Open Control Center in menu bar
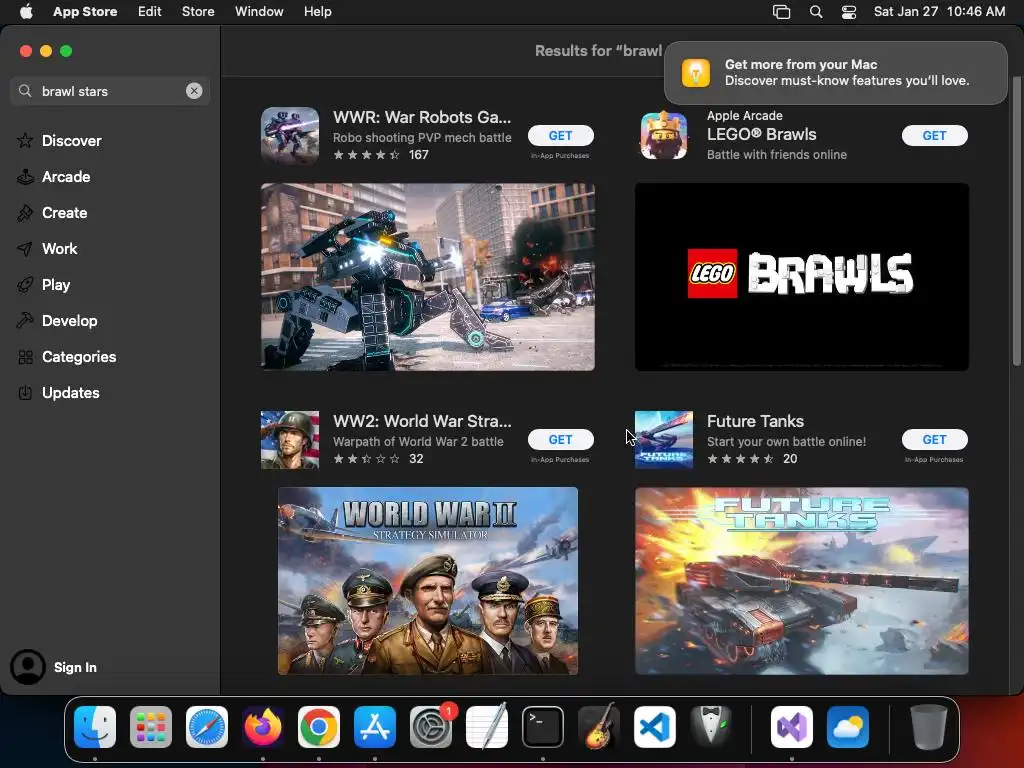 point(849,12)
